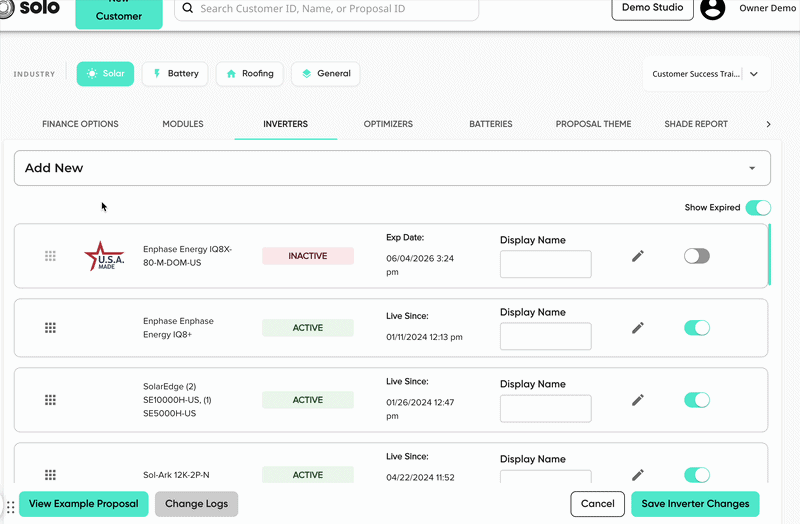Go to Proposal Theme tab
800x524 pixels.
point(593,124)
